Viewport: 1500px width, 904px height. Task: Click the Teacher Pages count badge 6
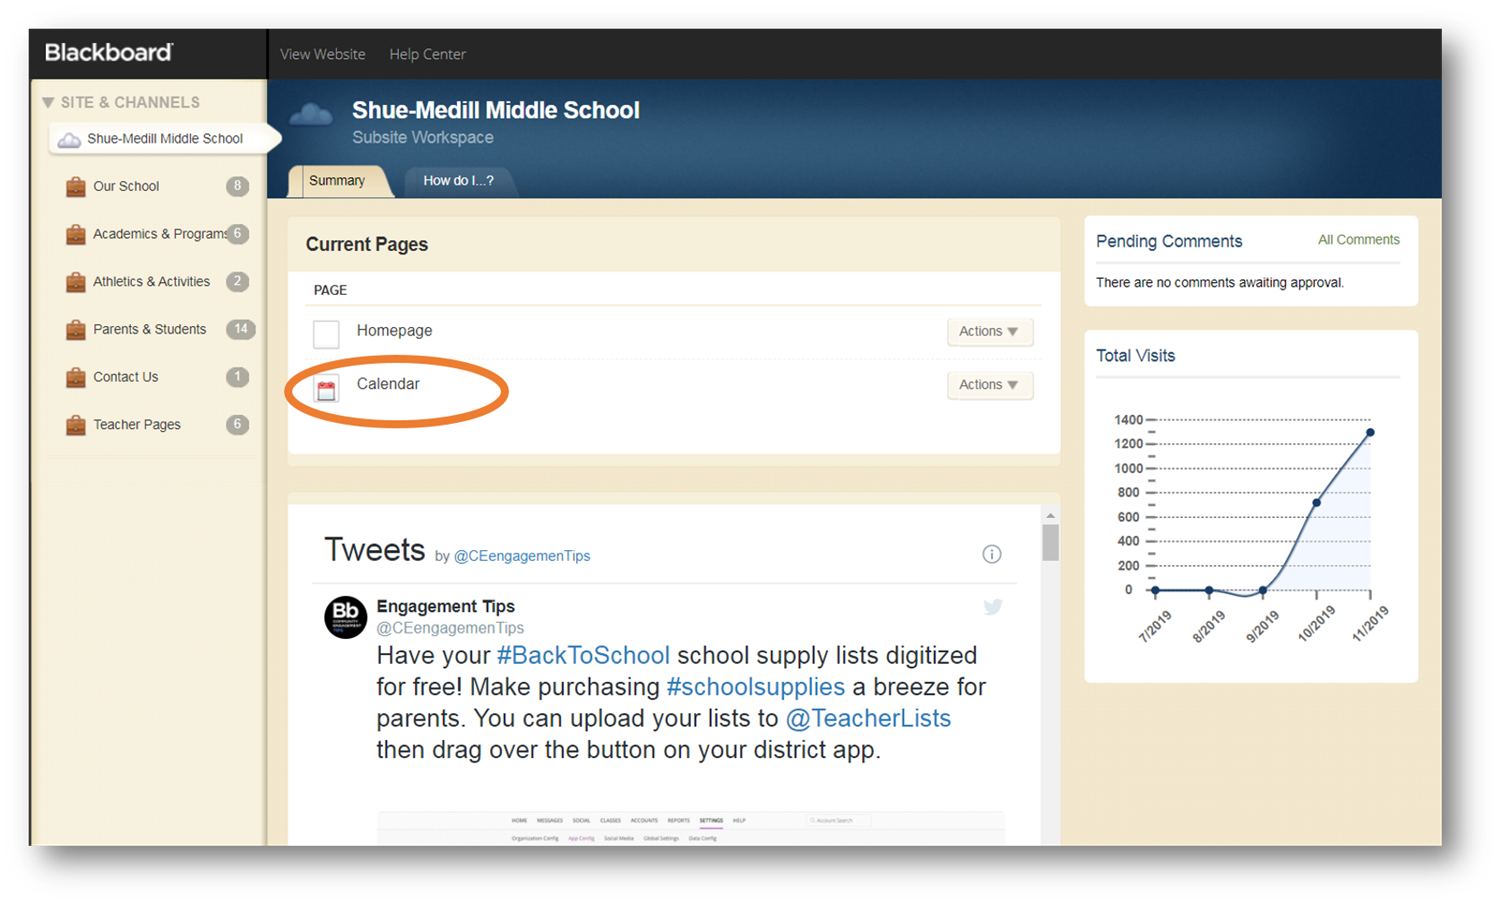tap(237, 424)
